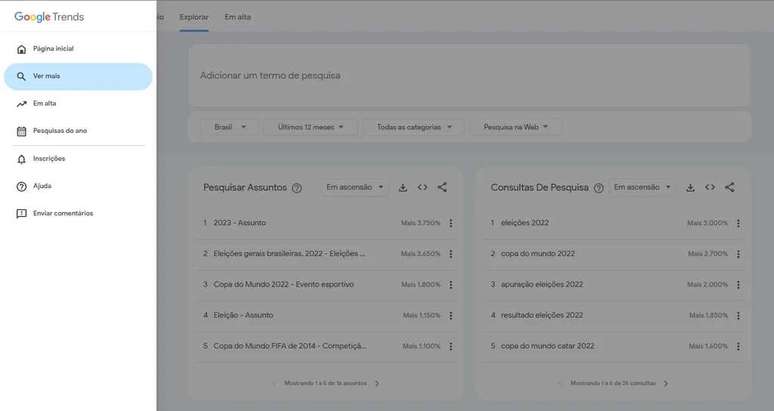Open the apuração eleições 2022 query
The height and width of the screenshot is (411, 774).
(x=542, y=285)
